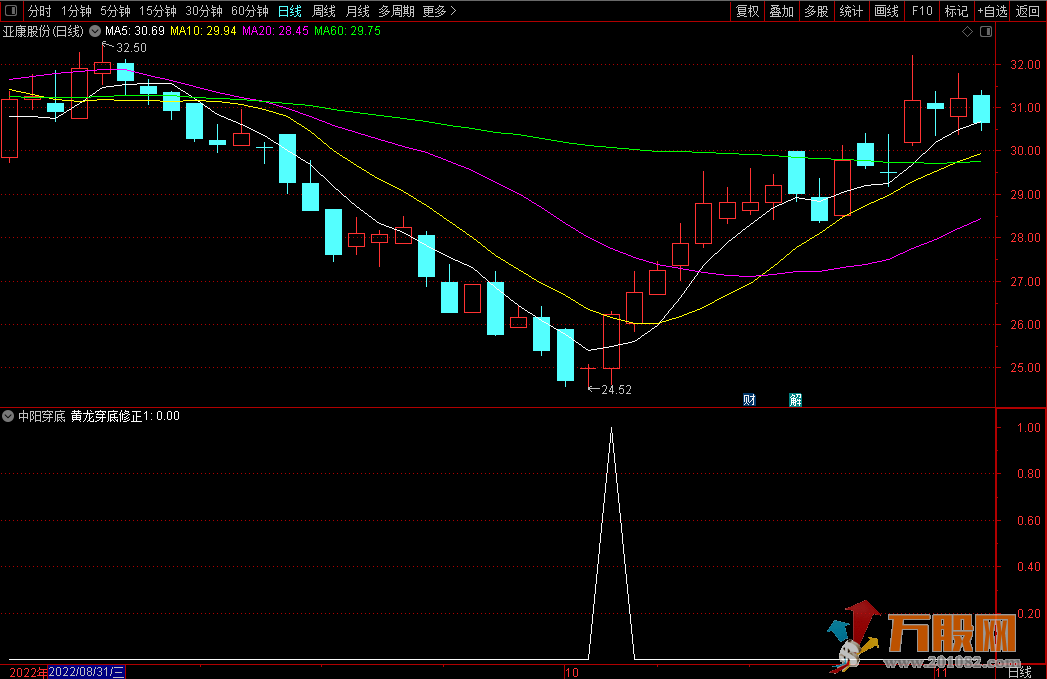Click the 标记 mark button
The width and height of the screenshot is (1047, 679).
[956, 11]
